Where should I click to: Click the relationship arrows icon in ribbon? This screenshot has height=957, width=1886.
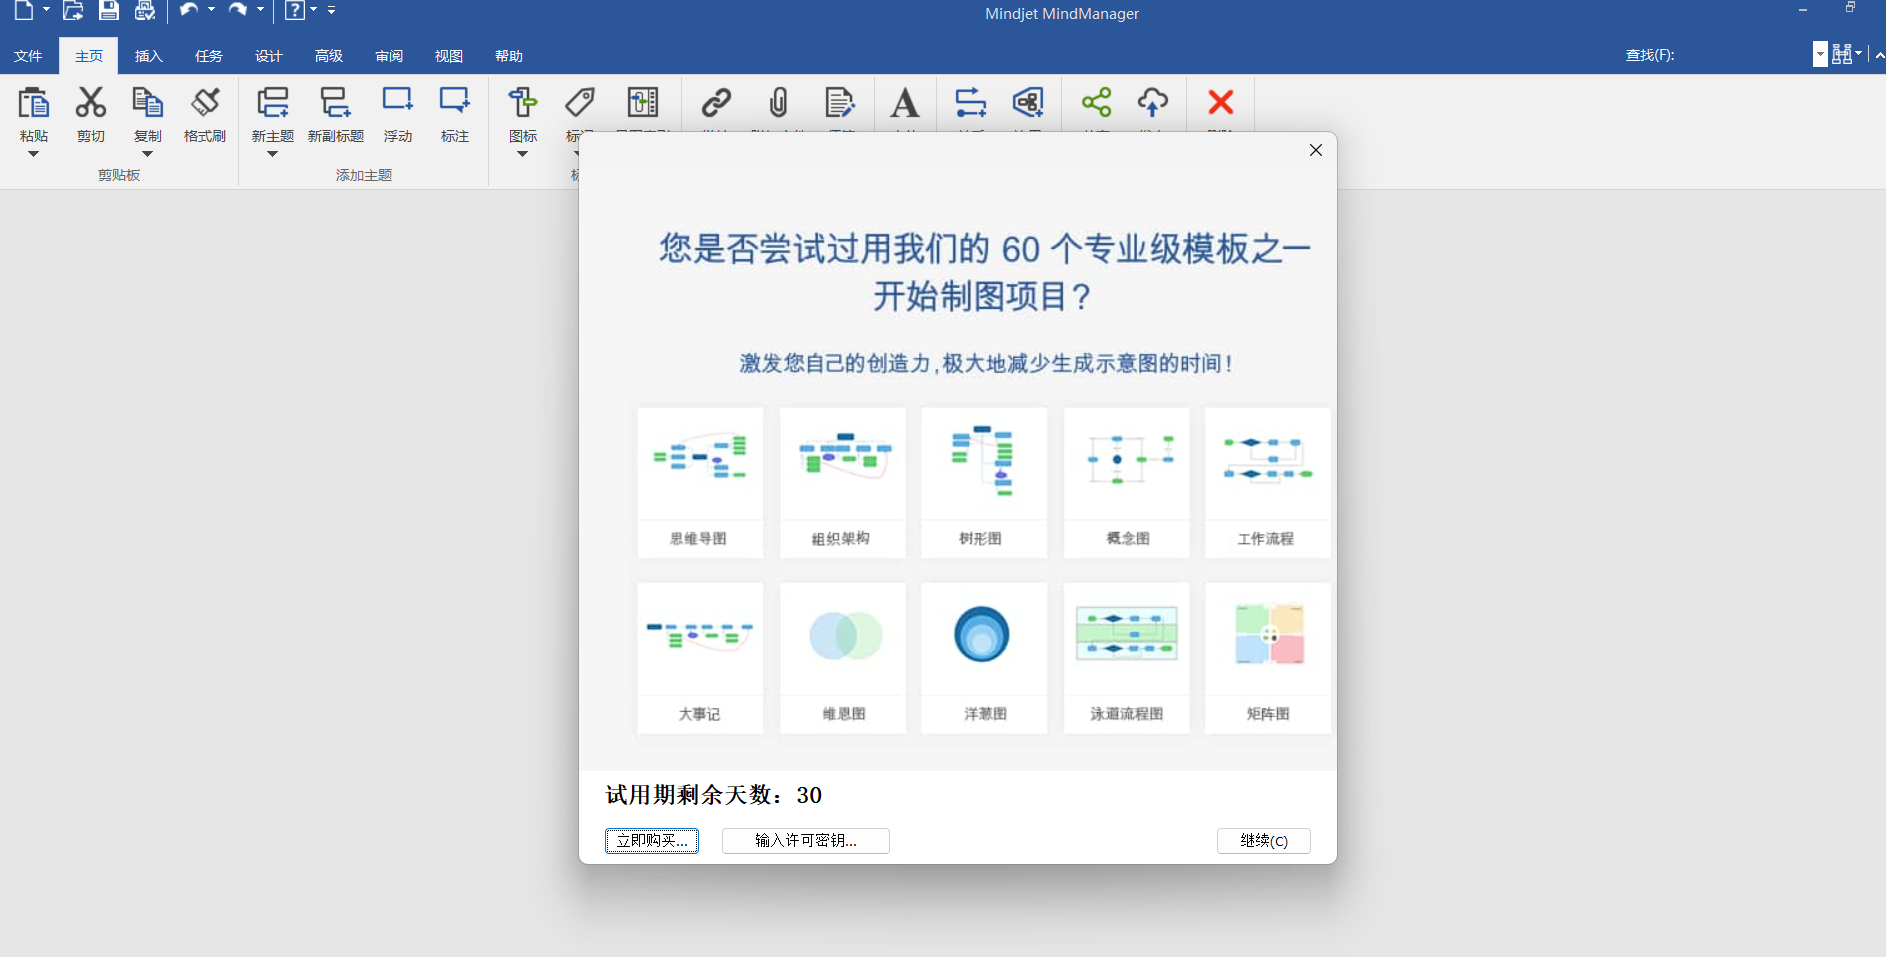click(970, 102)
